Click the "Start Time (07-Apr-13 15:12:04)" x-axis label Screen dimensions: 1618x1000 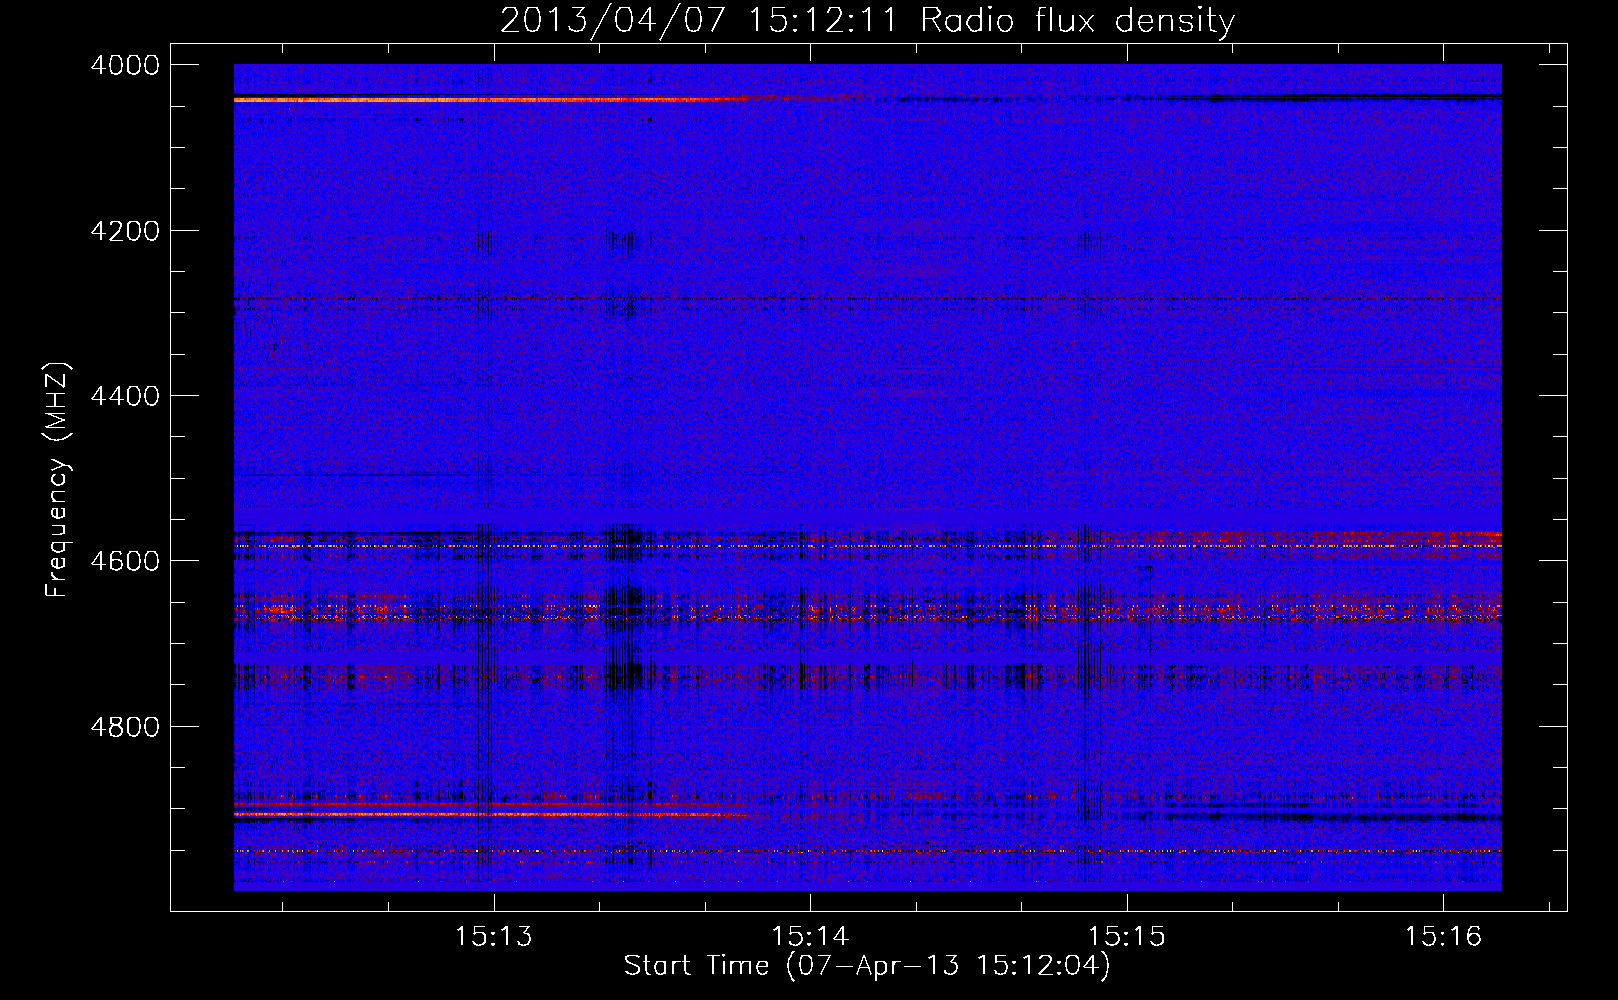coord(867,966)
